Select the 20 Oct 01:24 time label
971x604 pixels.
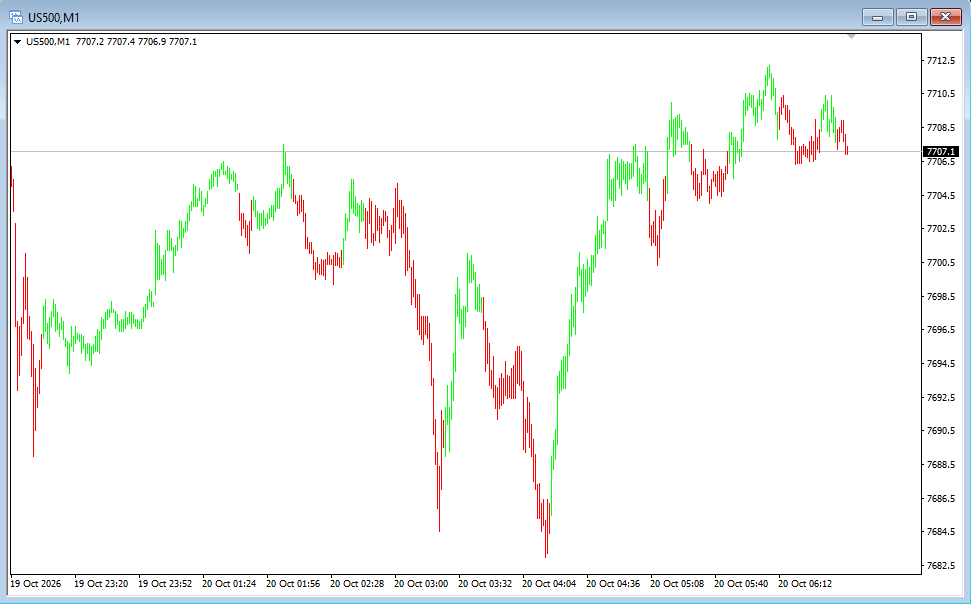pos(229,584)
